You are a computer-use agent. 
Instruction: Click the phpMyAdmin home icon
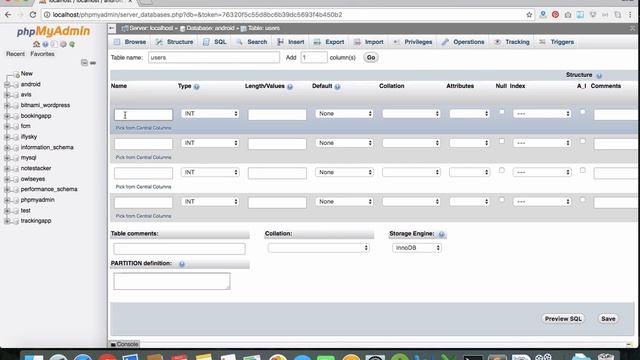coord(36,44)
